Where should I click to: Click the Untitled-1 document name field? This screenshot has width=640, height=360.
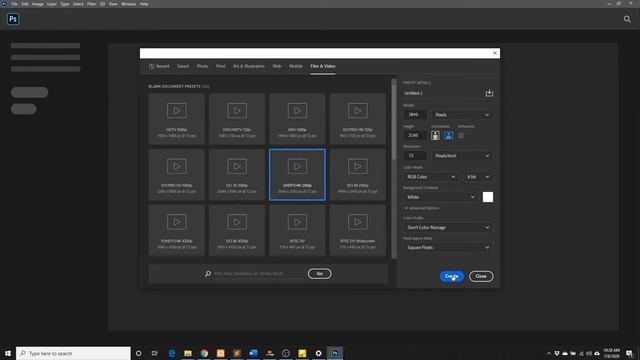[442, 93]
